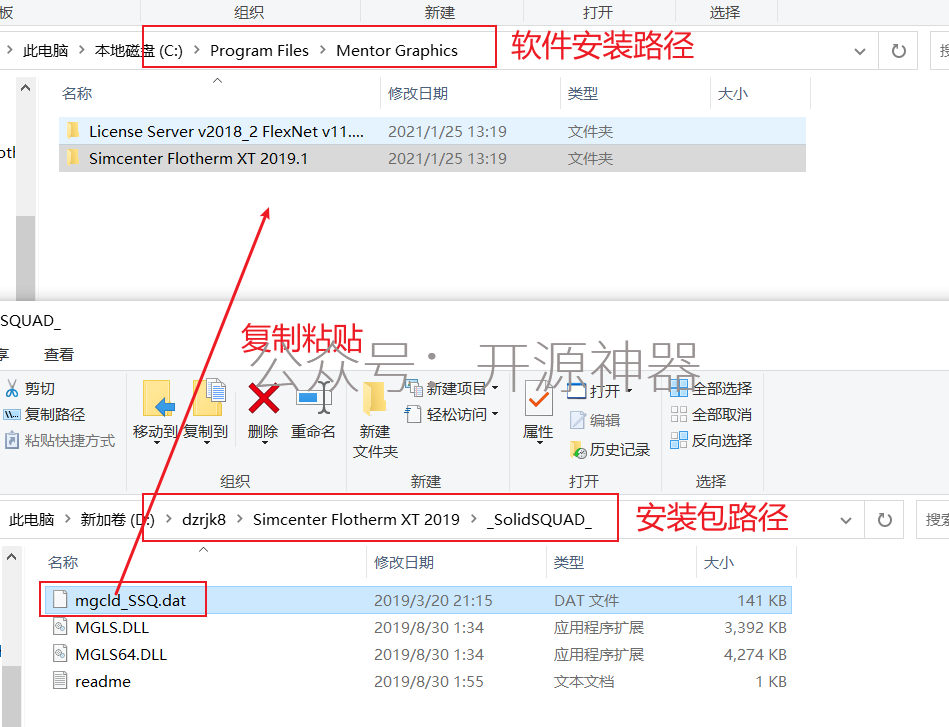Click scroll-up arrow in upper window navigation pane

(x=25, y=88)
